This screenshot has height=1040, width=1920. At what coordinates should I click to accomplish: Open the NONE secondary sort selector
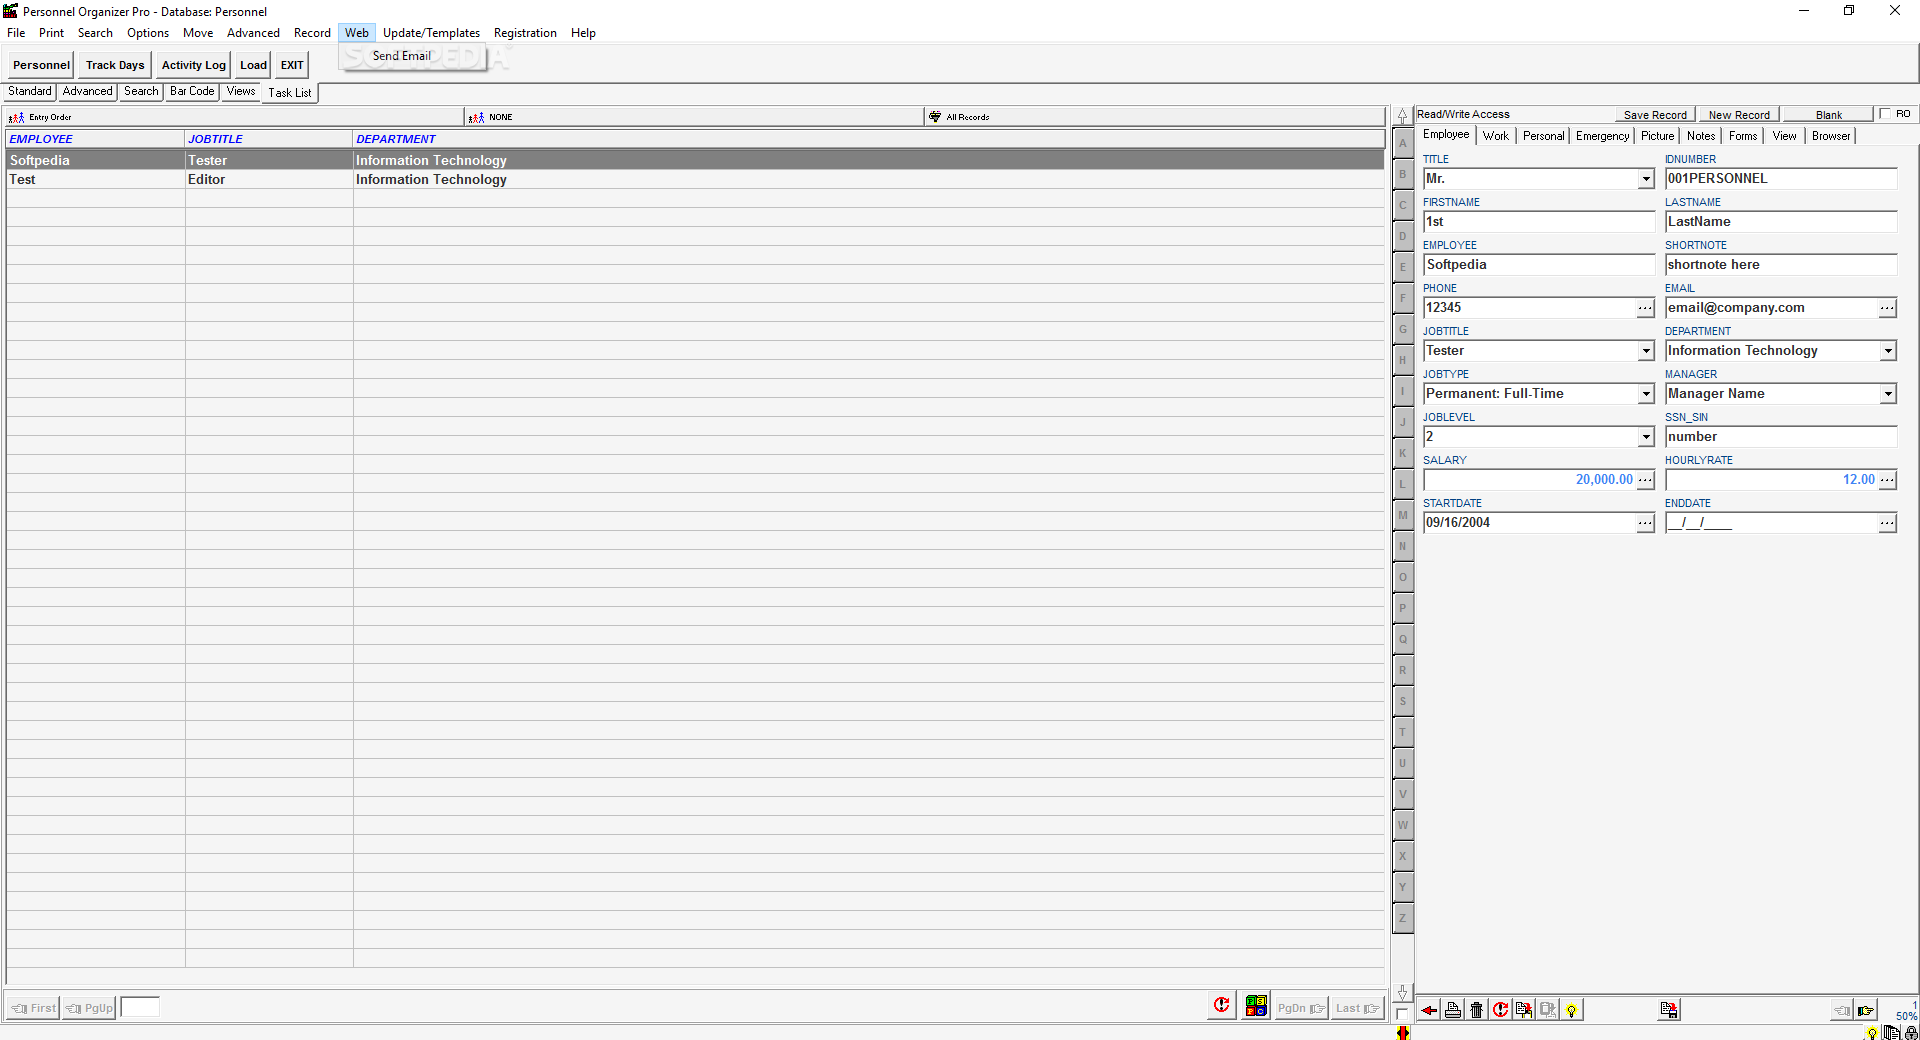pos(694,117)
